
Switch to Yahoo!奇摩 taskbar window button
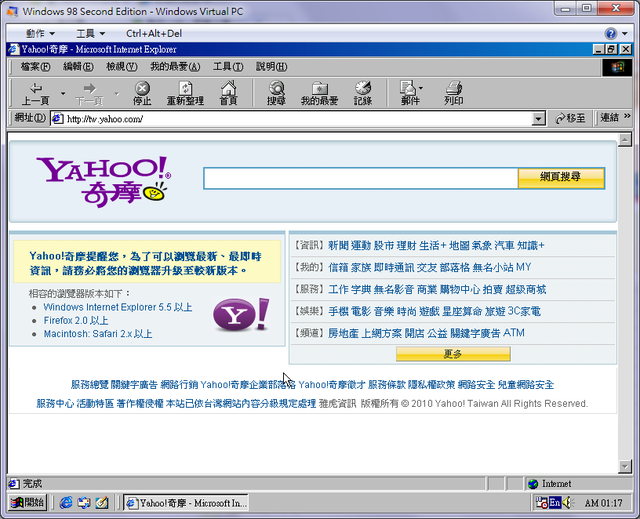click(x=186, y=503)
